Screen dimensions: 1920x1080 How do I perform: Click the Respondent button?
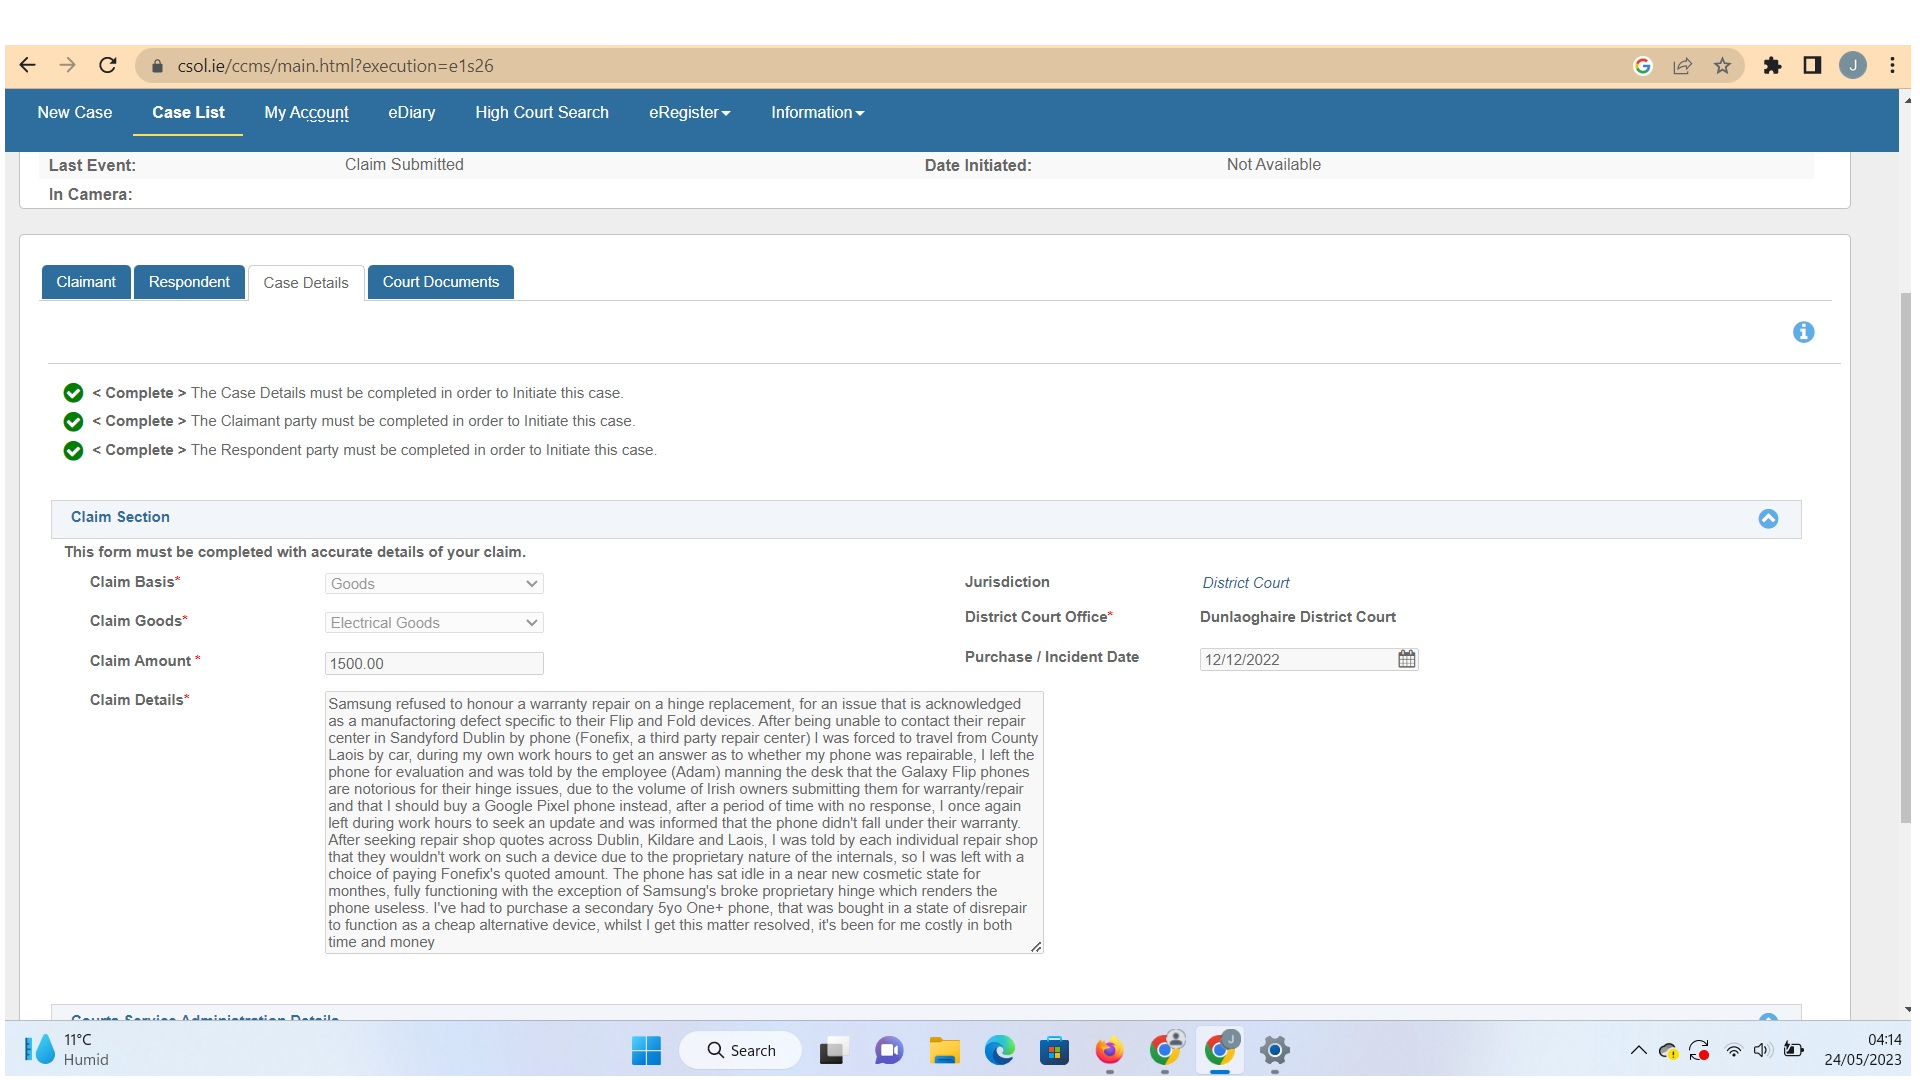tap(190, 281)
